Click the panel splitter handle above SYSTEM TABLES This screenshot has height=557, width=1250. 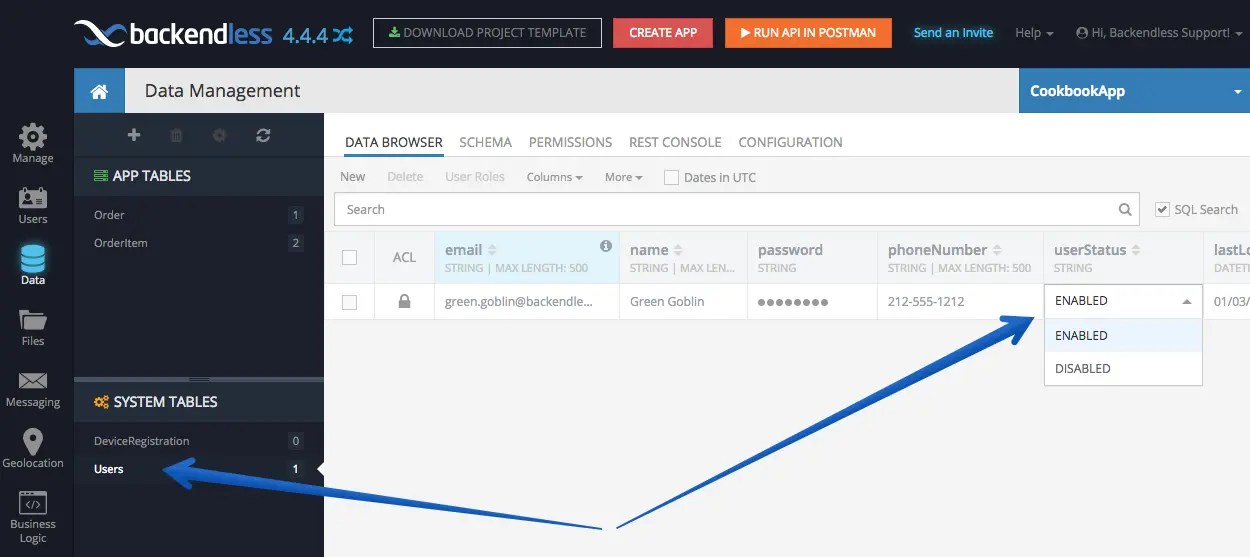(x=199, y=379)
